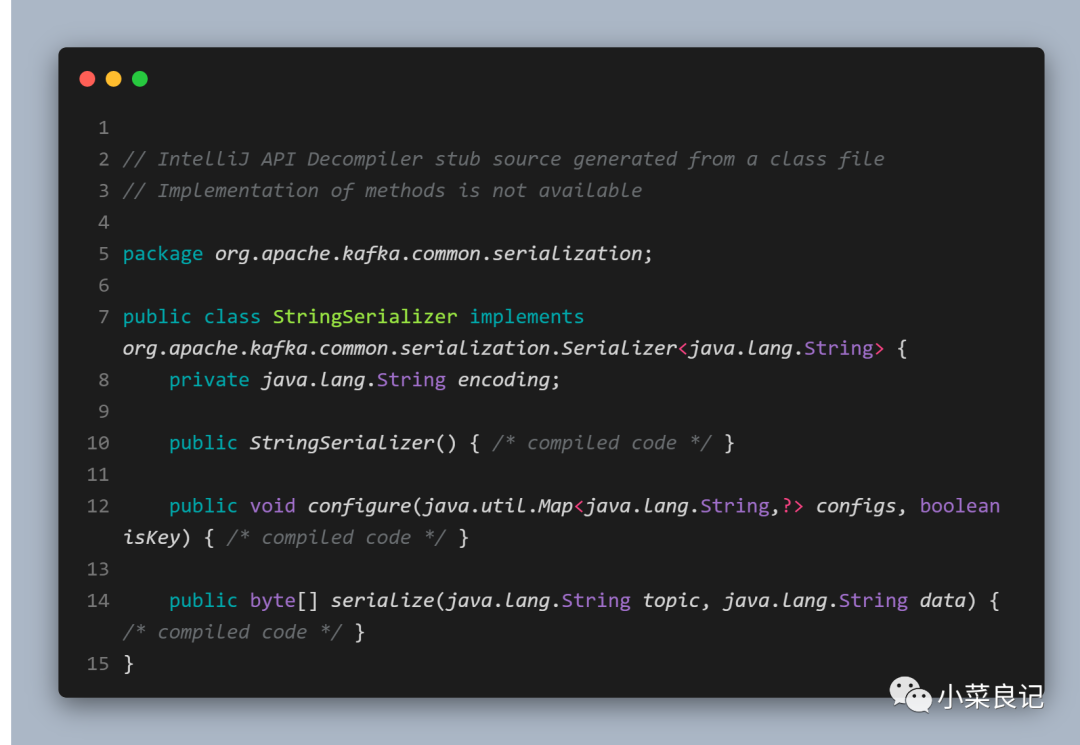Click the StringSerializer class name
This screenshot has width=1080, height=745.
pos(365,317)
